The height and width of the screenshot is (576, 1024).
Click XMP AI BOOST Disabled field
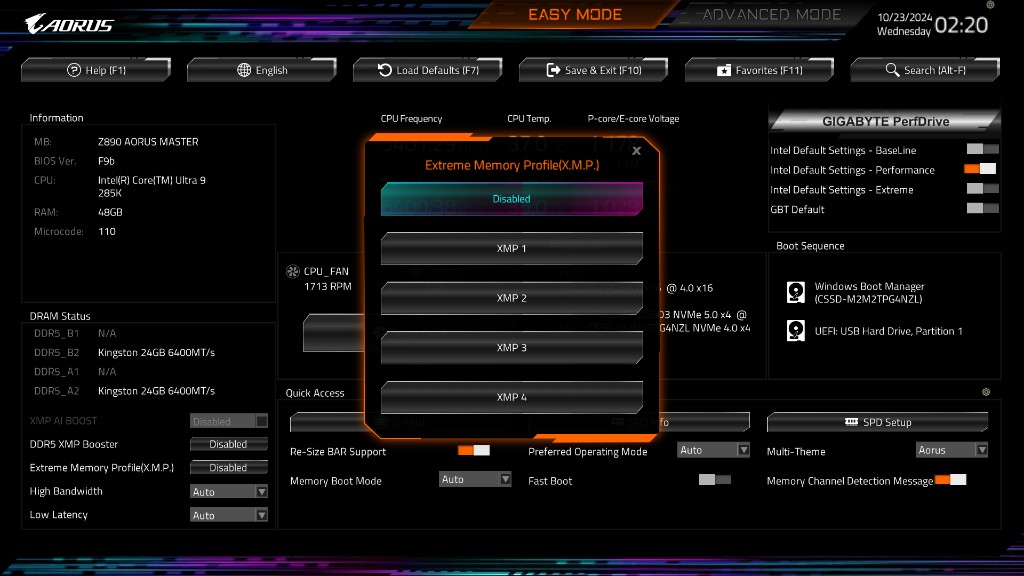(229, 421)
